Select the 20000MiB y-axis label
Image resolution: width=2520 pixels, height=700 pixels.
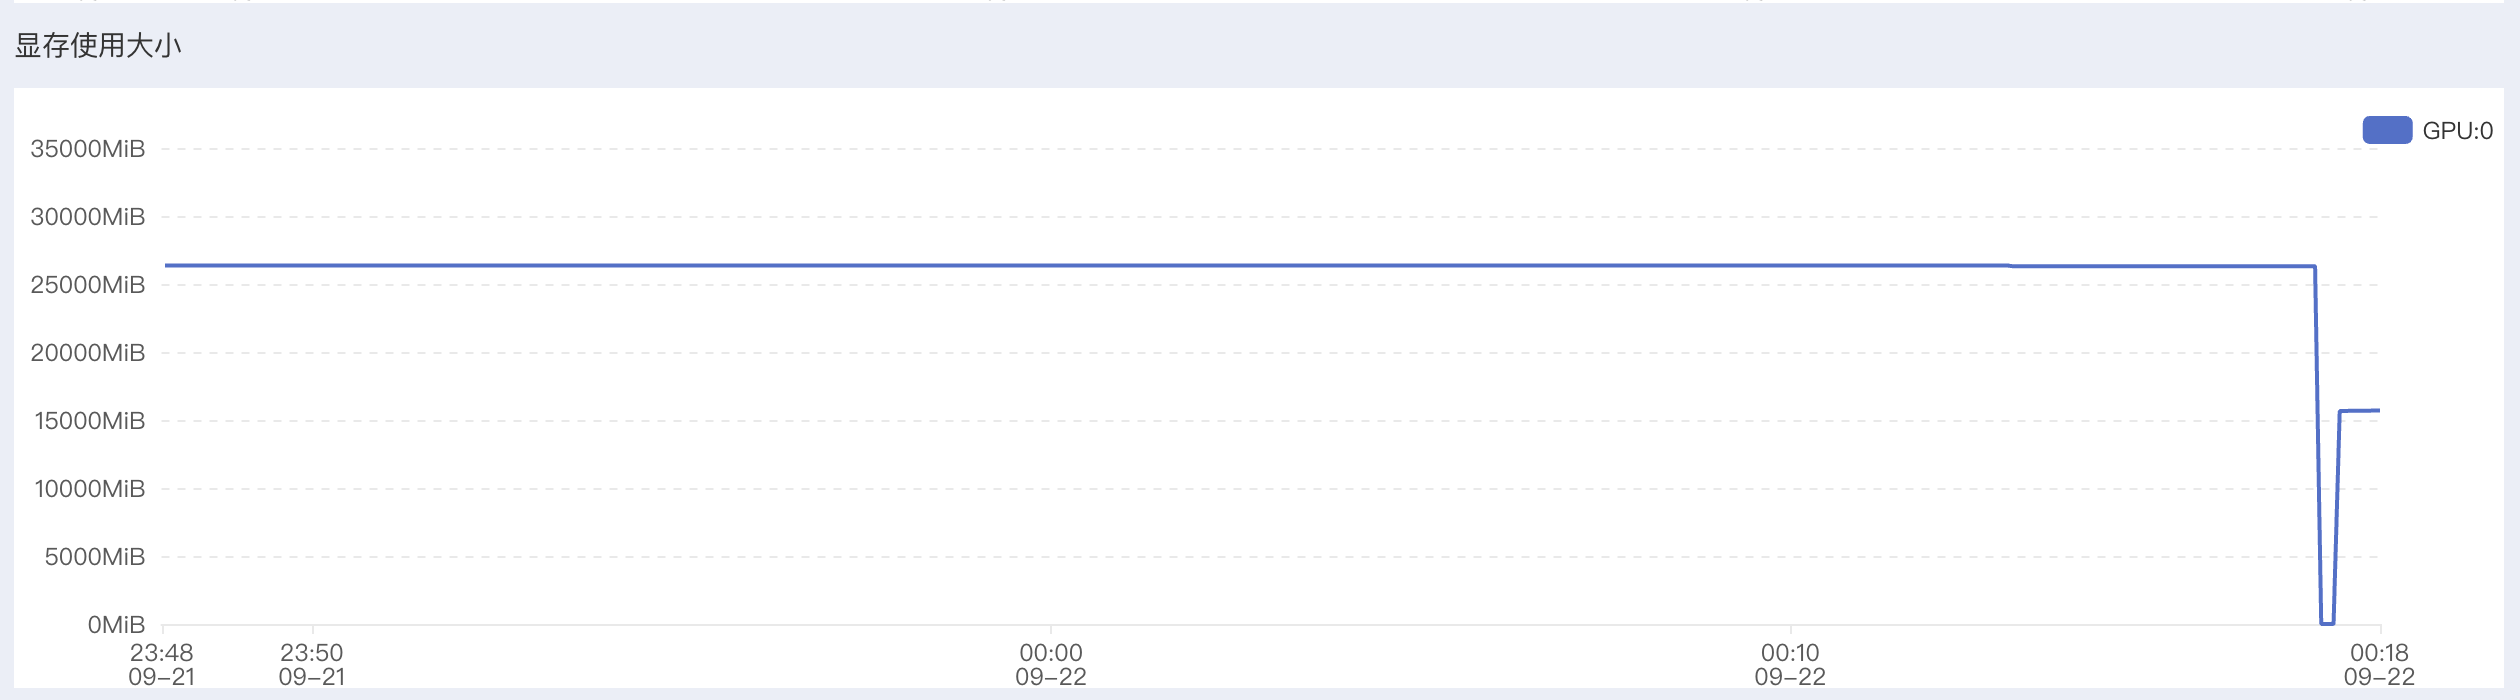pyautogui.click(x=88, y=353)
